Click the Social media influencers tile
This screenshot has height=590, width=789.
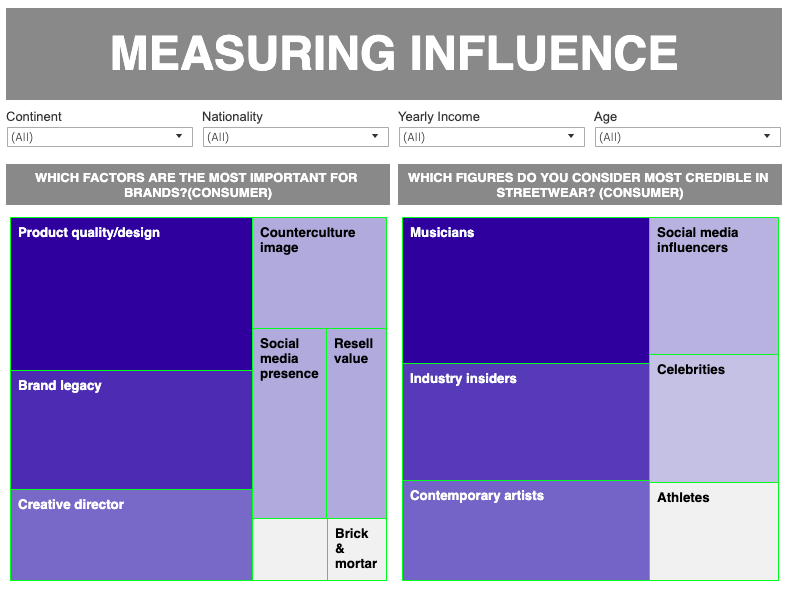[713, 286]
